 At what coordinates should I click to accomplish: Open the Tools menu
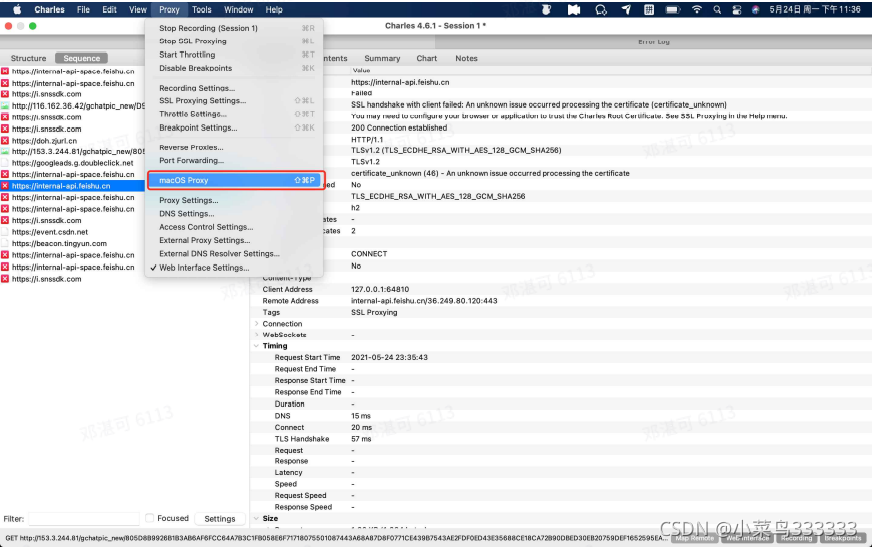(x=201, y=9)
